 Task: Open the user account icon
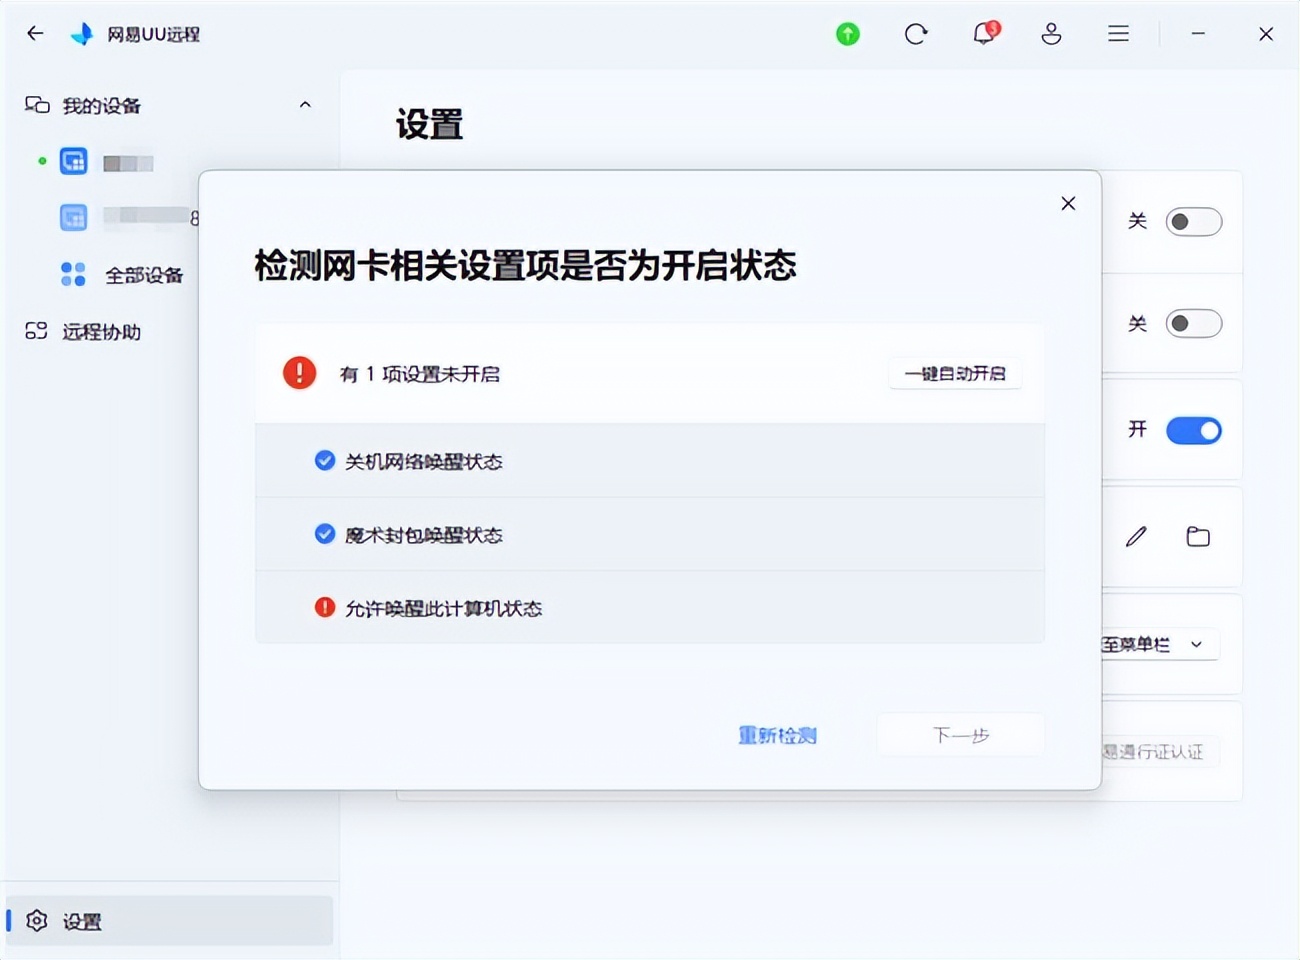(x=1051, y=33)
